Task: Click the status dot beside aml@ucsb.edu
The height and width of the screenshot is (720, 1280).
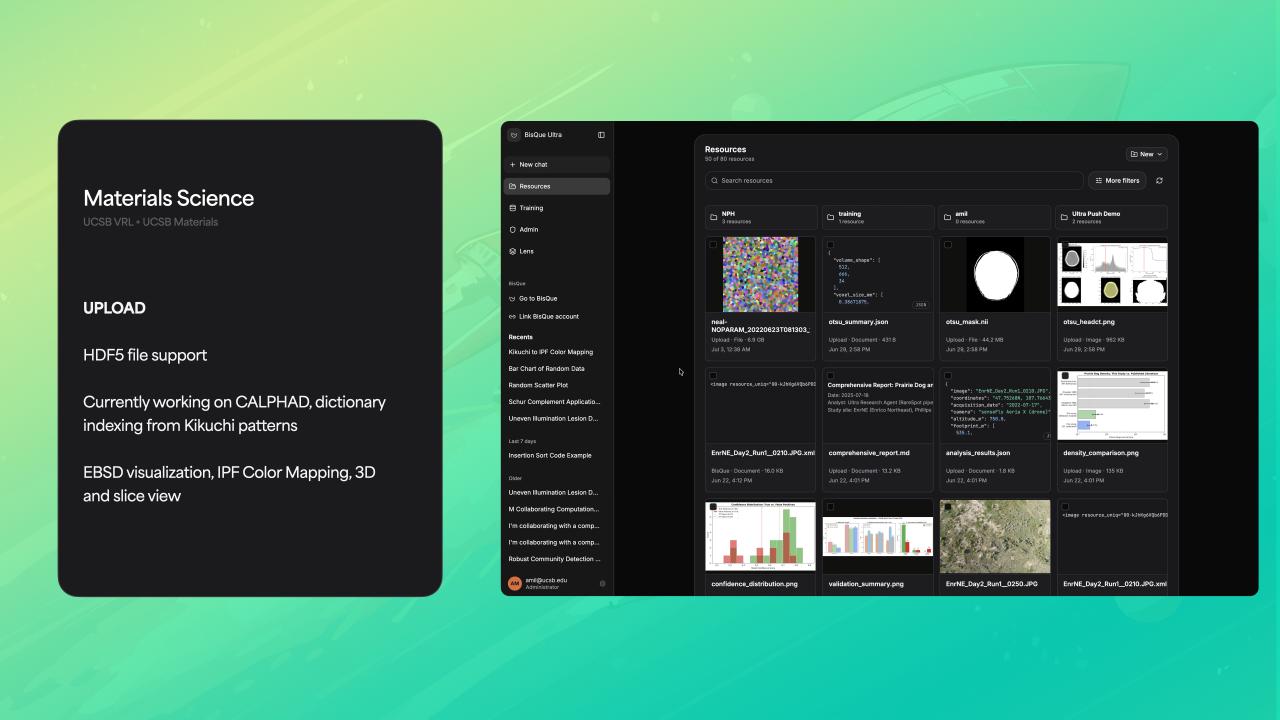Action: tap(602, 583)
